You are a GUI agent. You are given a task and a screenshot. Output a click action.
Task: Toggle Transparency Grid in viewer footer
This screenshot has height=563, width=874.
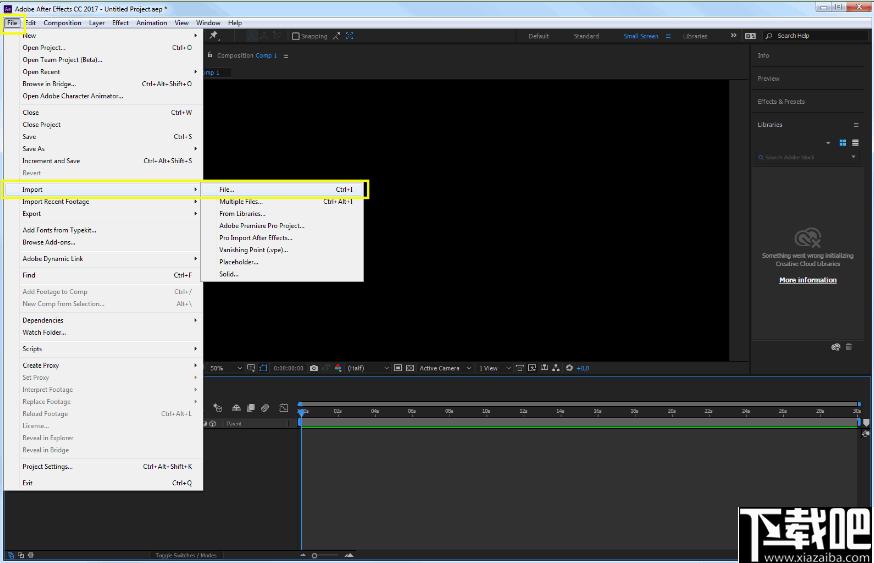pos(410,368)
